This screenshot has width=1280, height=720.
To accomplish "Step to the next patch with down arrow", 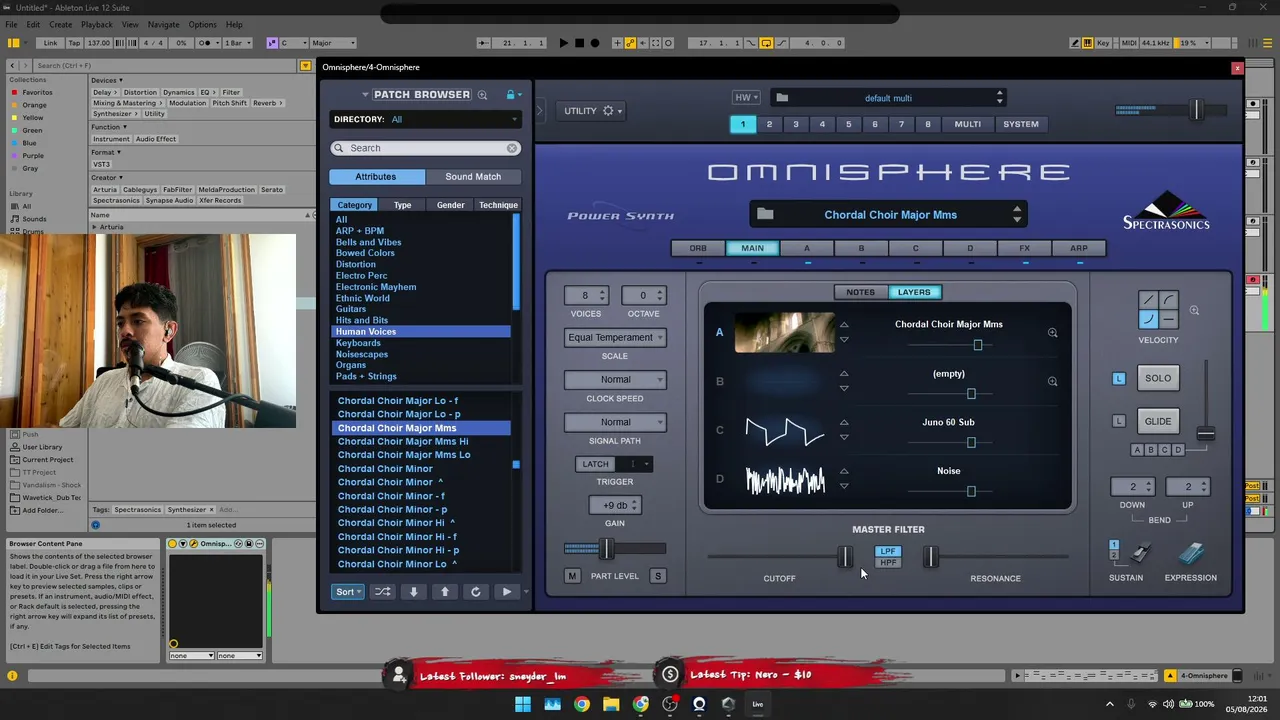I will pyautogui.click(x=413, y=591).
